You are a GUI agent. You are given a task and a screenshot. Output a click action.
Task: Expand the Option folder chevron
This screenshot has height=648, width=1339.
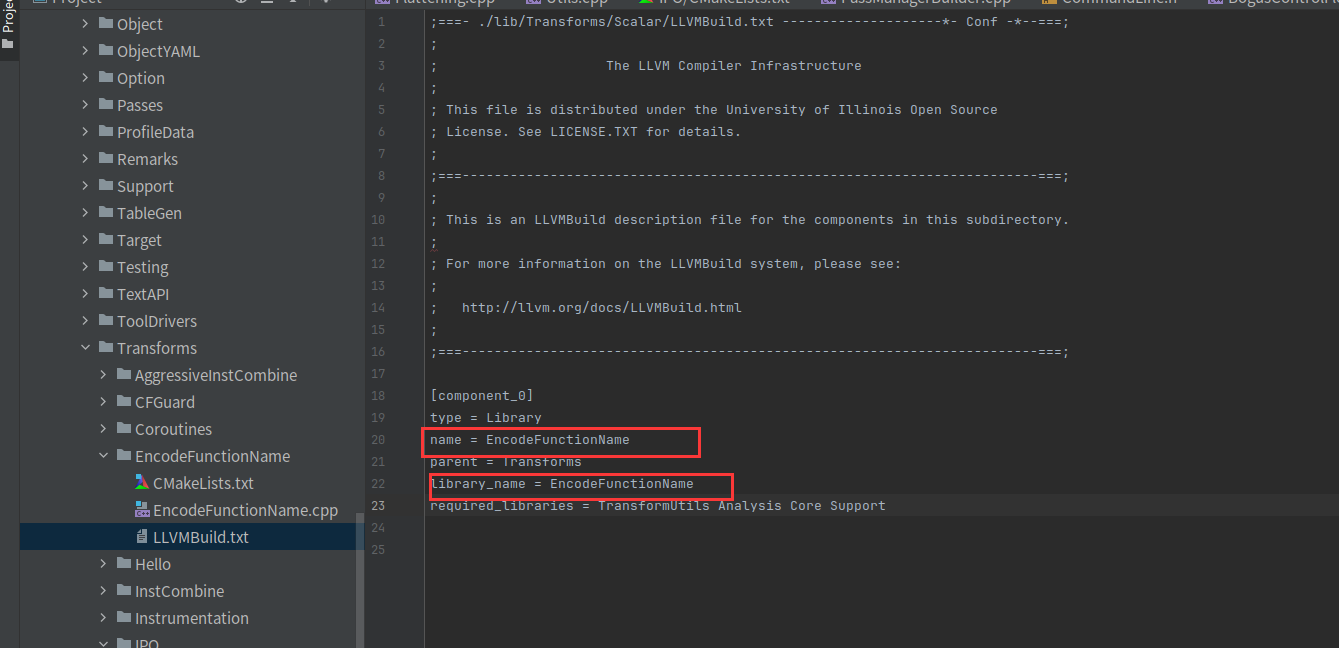tap(85, 78)
